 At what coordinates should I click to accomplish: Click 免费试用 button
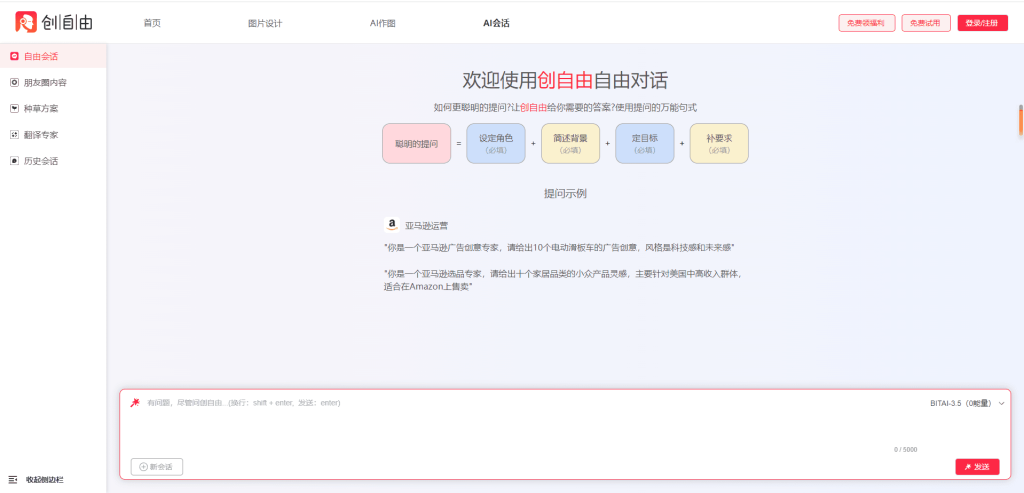point(926,23)
